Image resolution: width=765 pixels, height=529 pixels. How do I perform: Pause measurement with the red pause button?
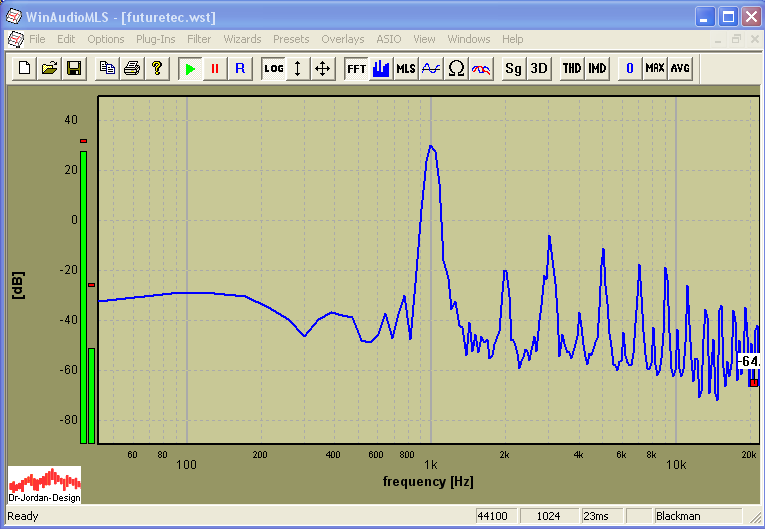(x=215, y=68)
